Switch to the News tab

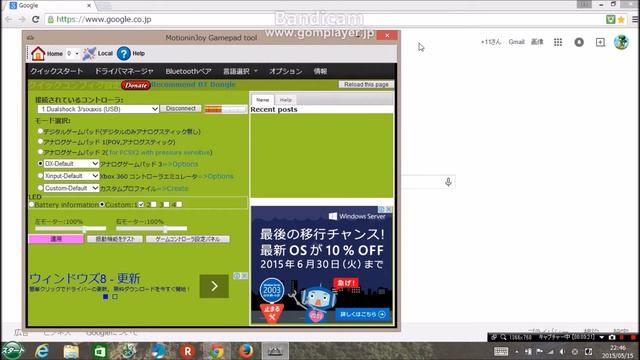coord(262,100)
